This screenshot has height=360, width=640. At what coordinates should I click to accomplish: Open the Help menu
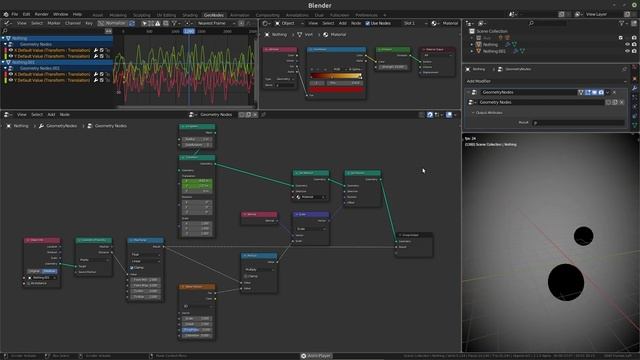(x=77, y=14)
